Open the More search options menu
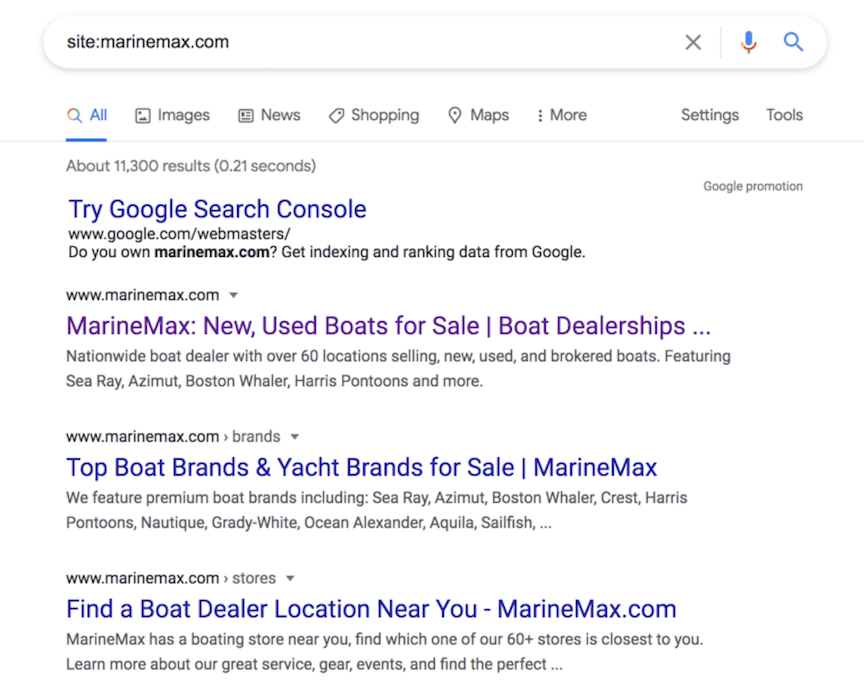This screenshot has width=864, height=688. 562,115
